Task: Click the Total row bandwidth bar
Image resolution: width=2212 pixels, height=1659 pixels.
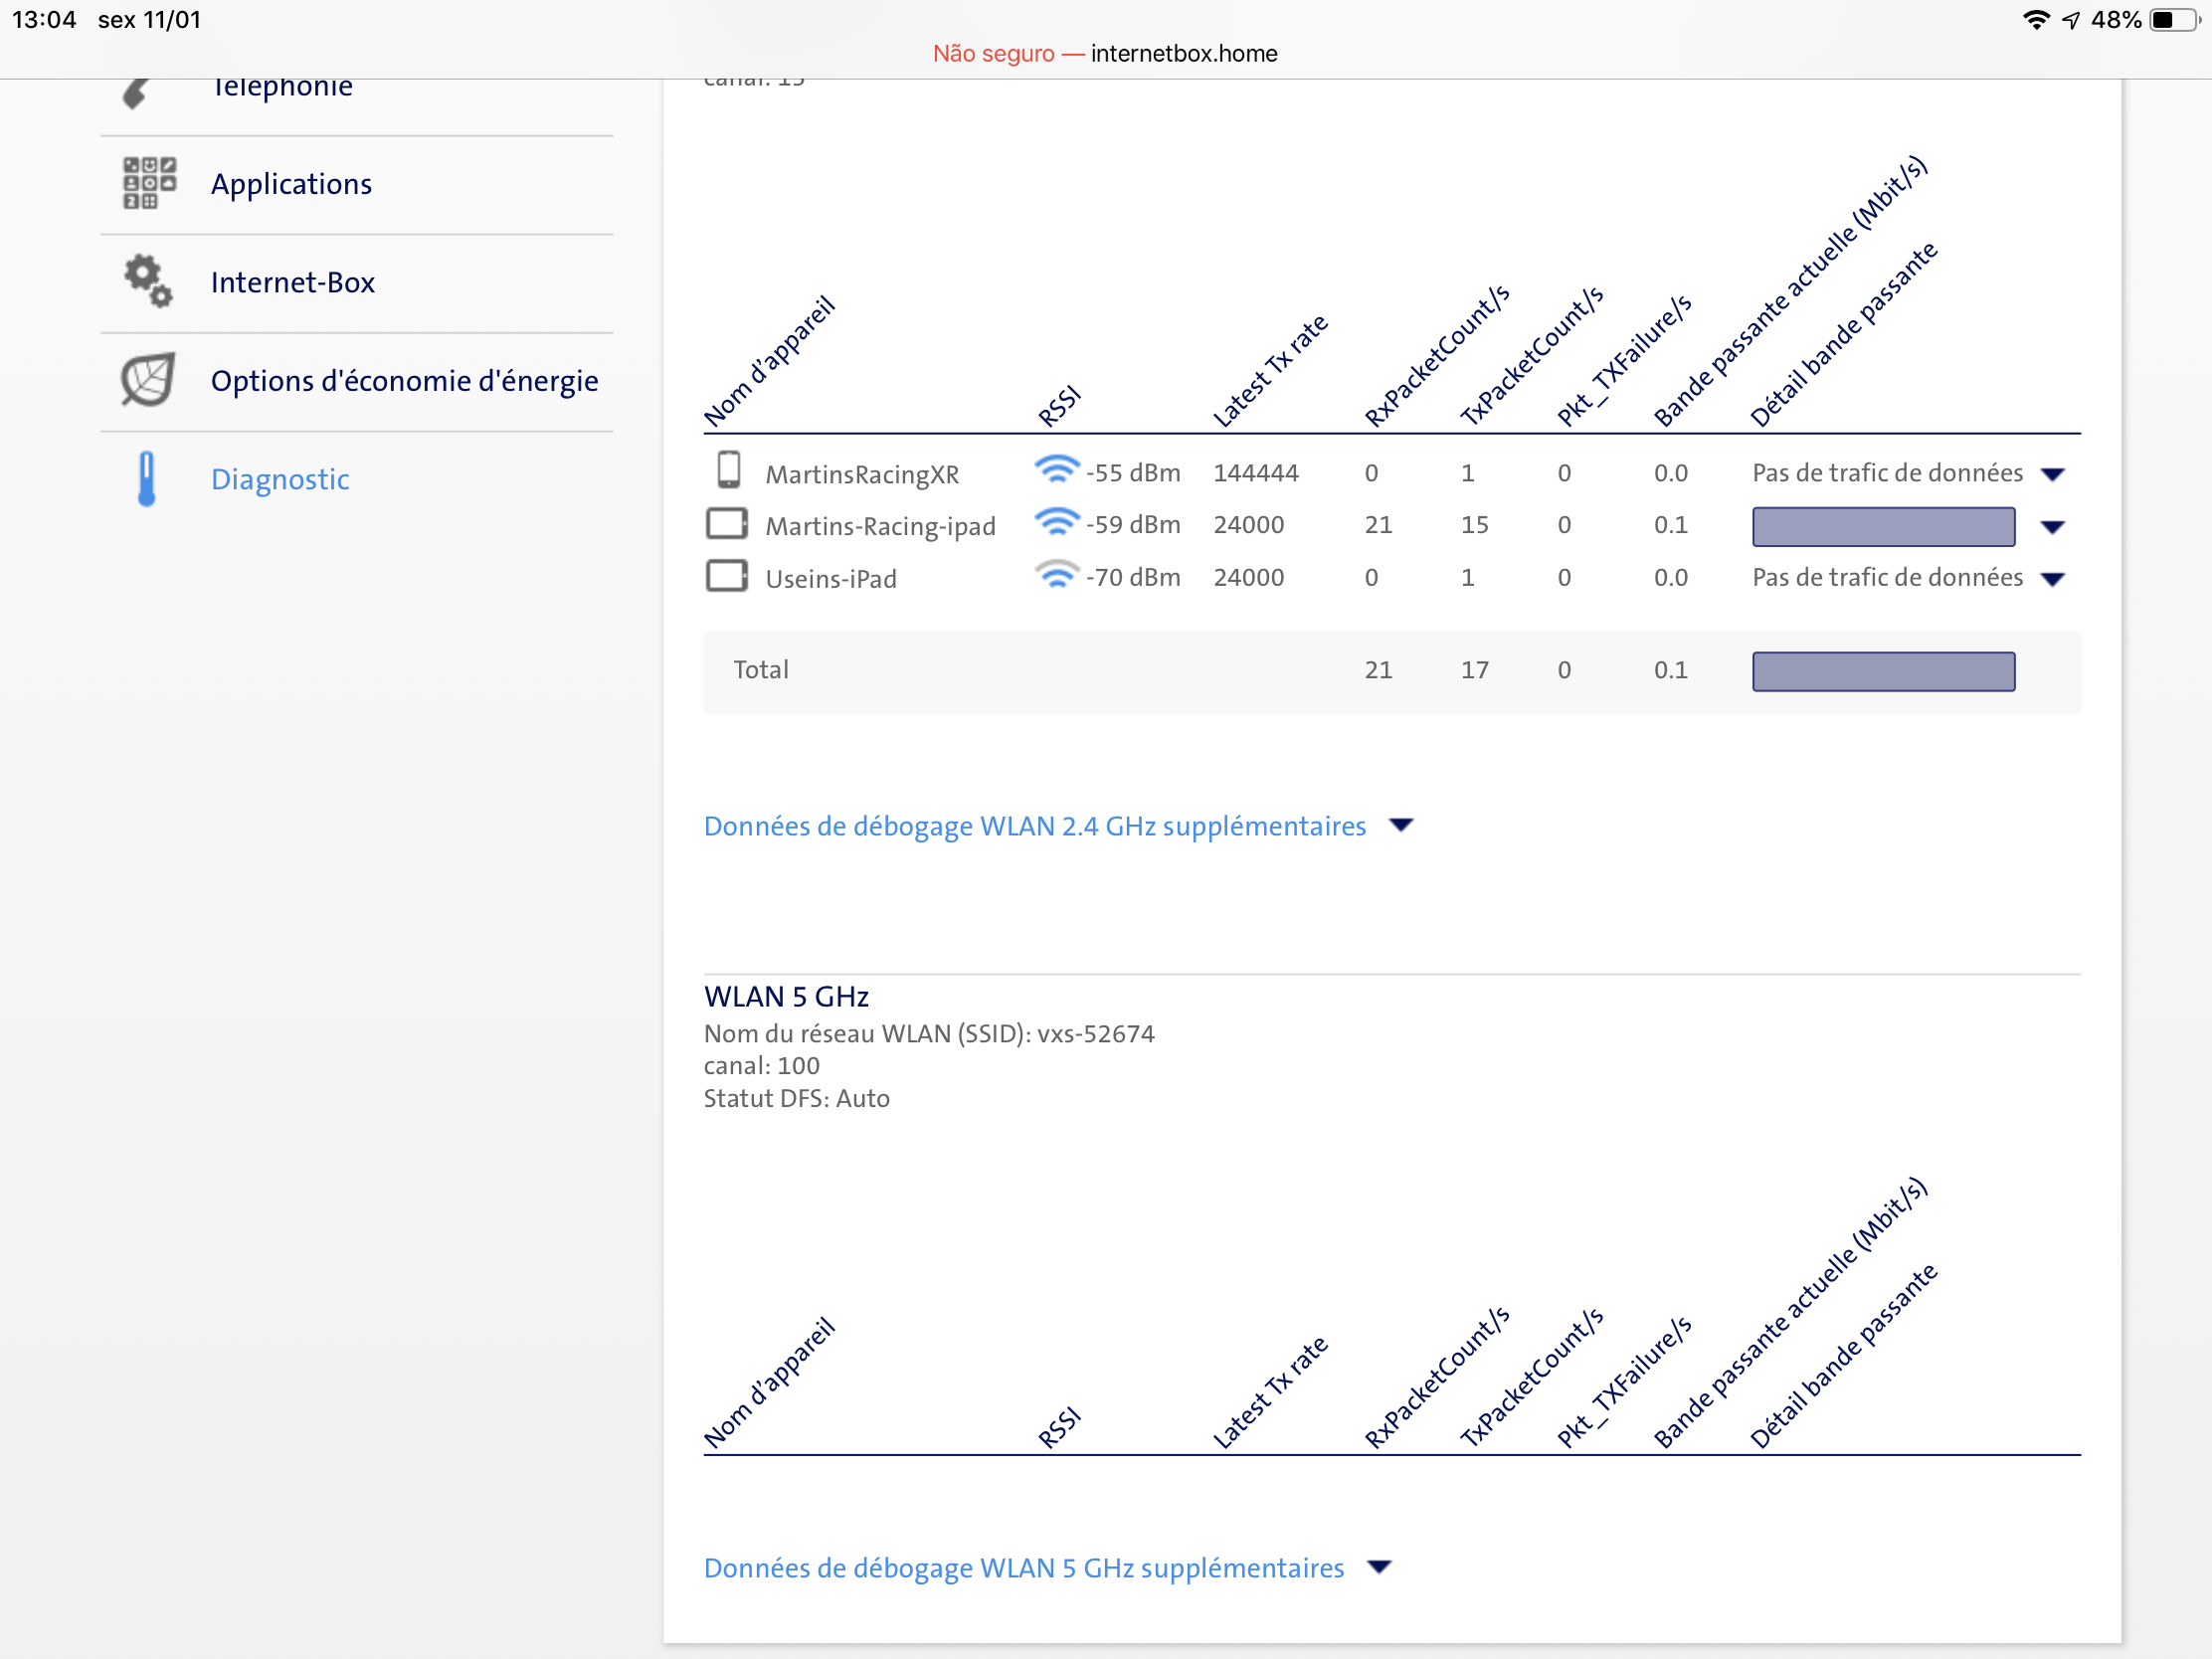Action: pos(1883,671)
